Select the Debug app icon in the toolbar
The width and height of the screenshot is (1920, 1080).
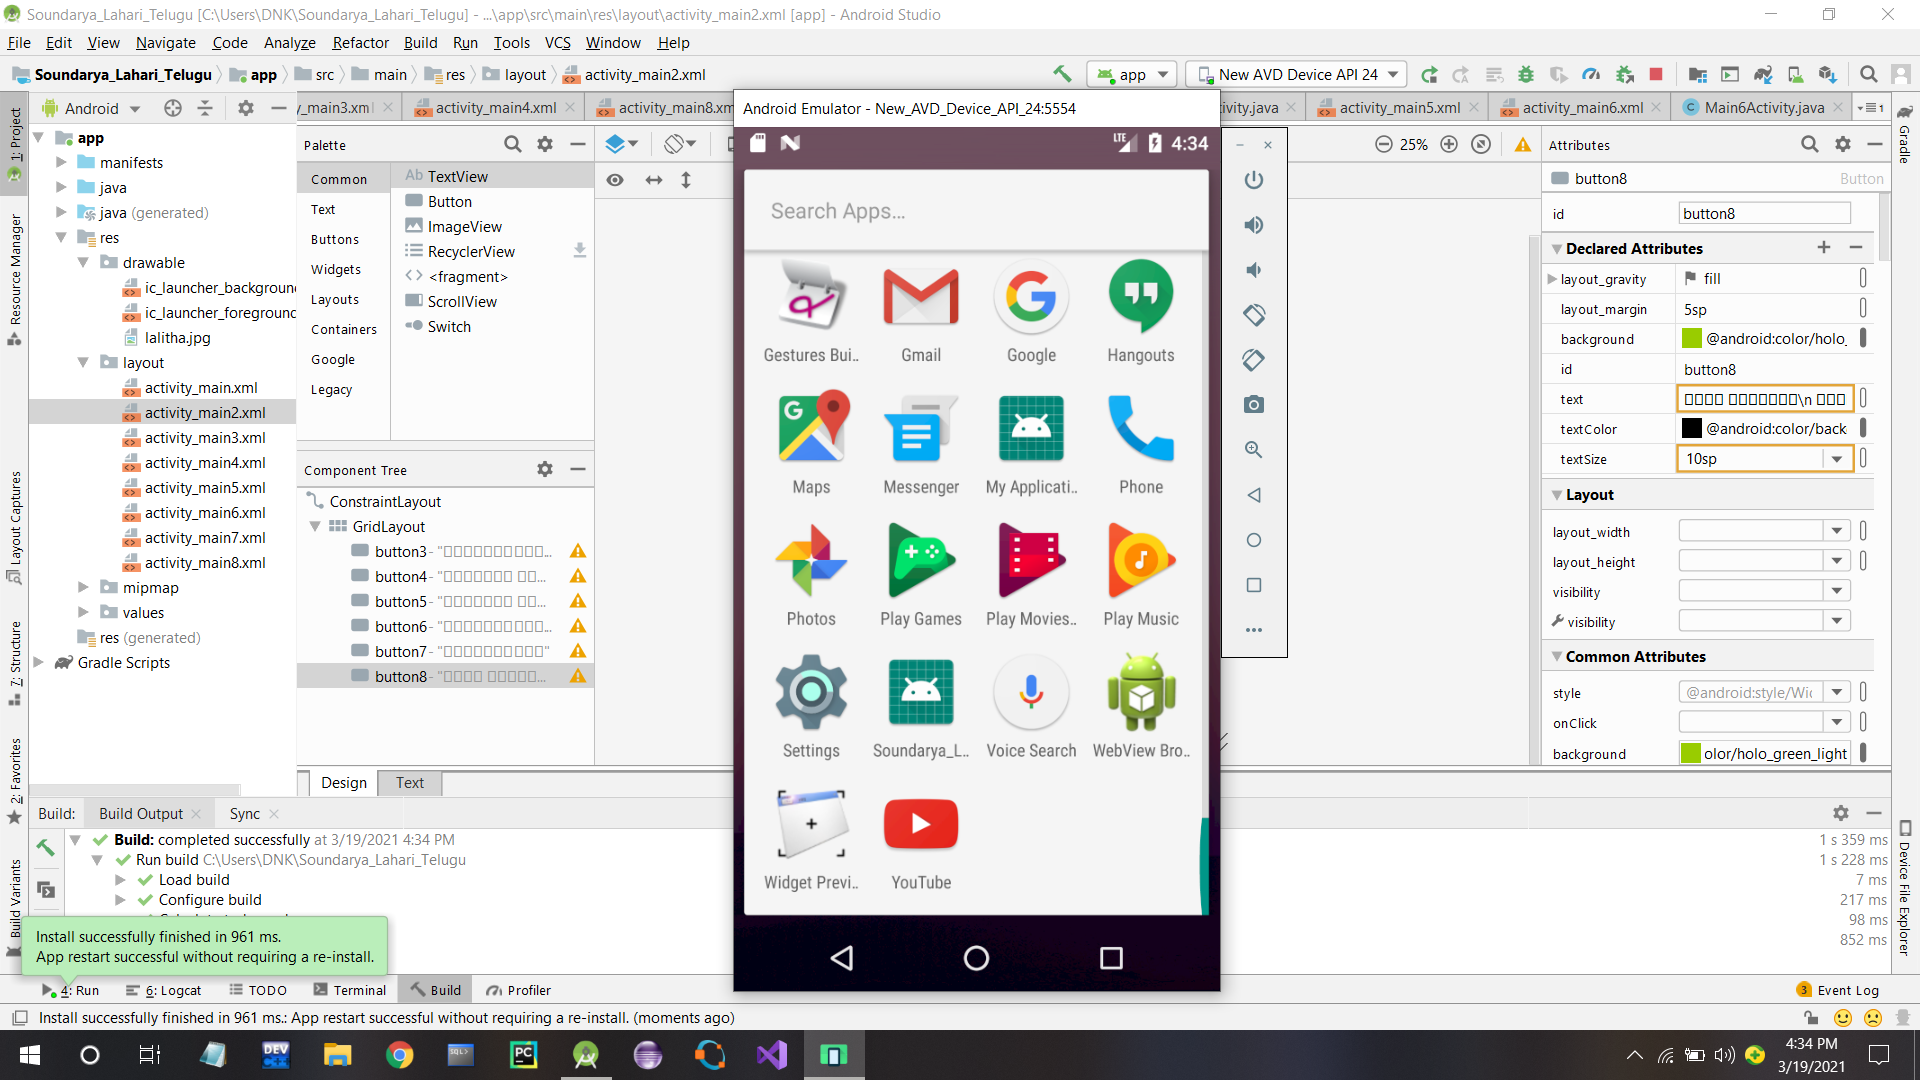coord(1526,74)
